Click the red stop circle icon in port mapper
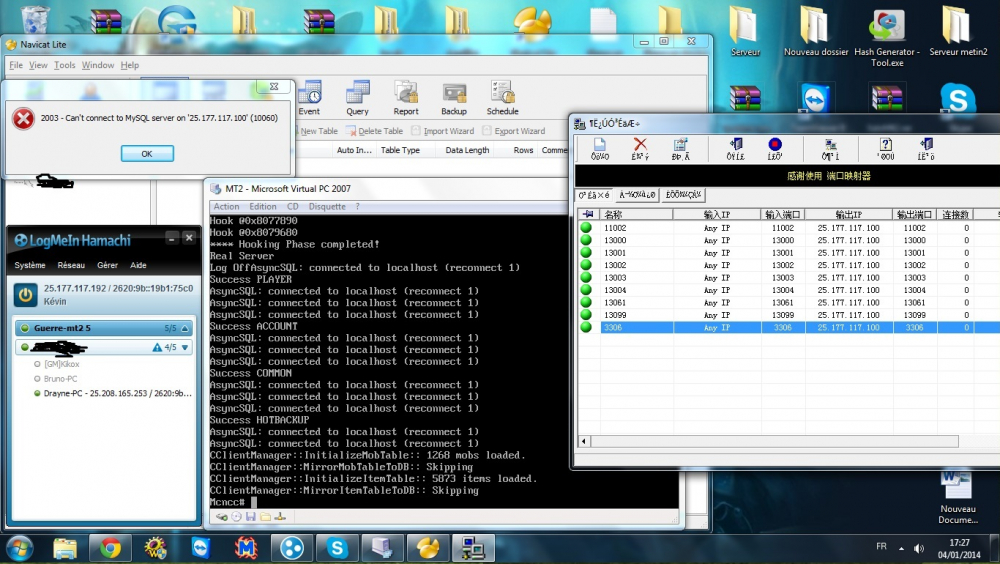The width and height of the screenshot is (1000, 564). coord(775,148)
